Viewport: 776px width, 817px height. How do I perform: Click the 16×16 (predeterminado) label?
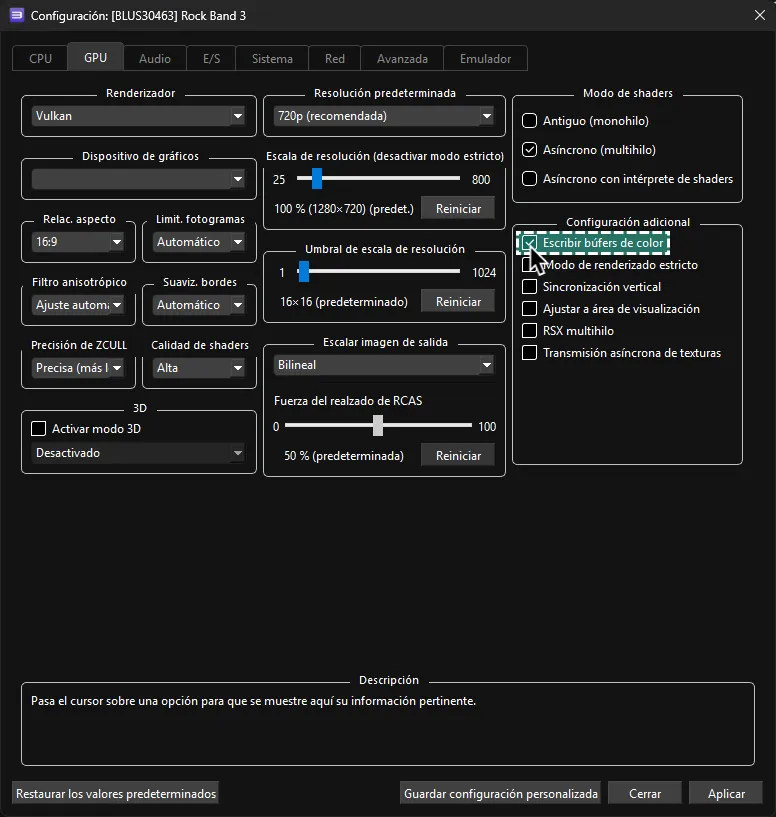(x=344, y=302)
